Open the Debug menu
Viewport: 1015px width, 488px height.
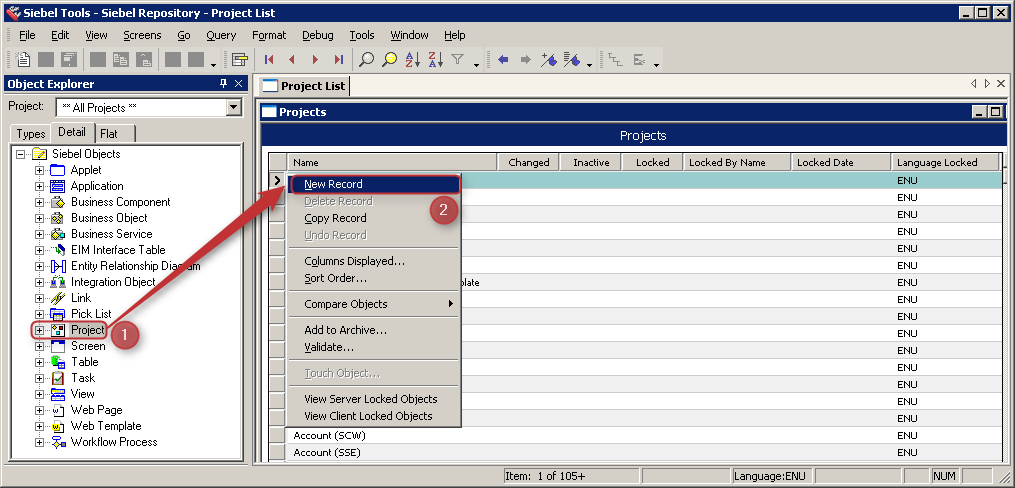click(x=318, y=35)
